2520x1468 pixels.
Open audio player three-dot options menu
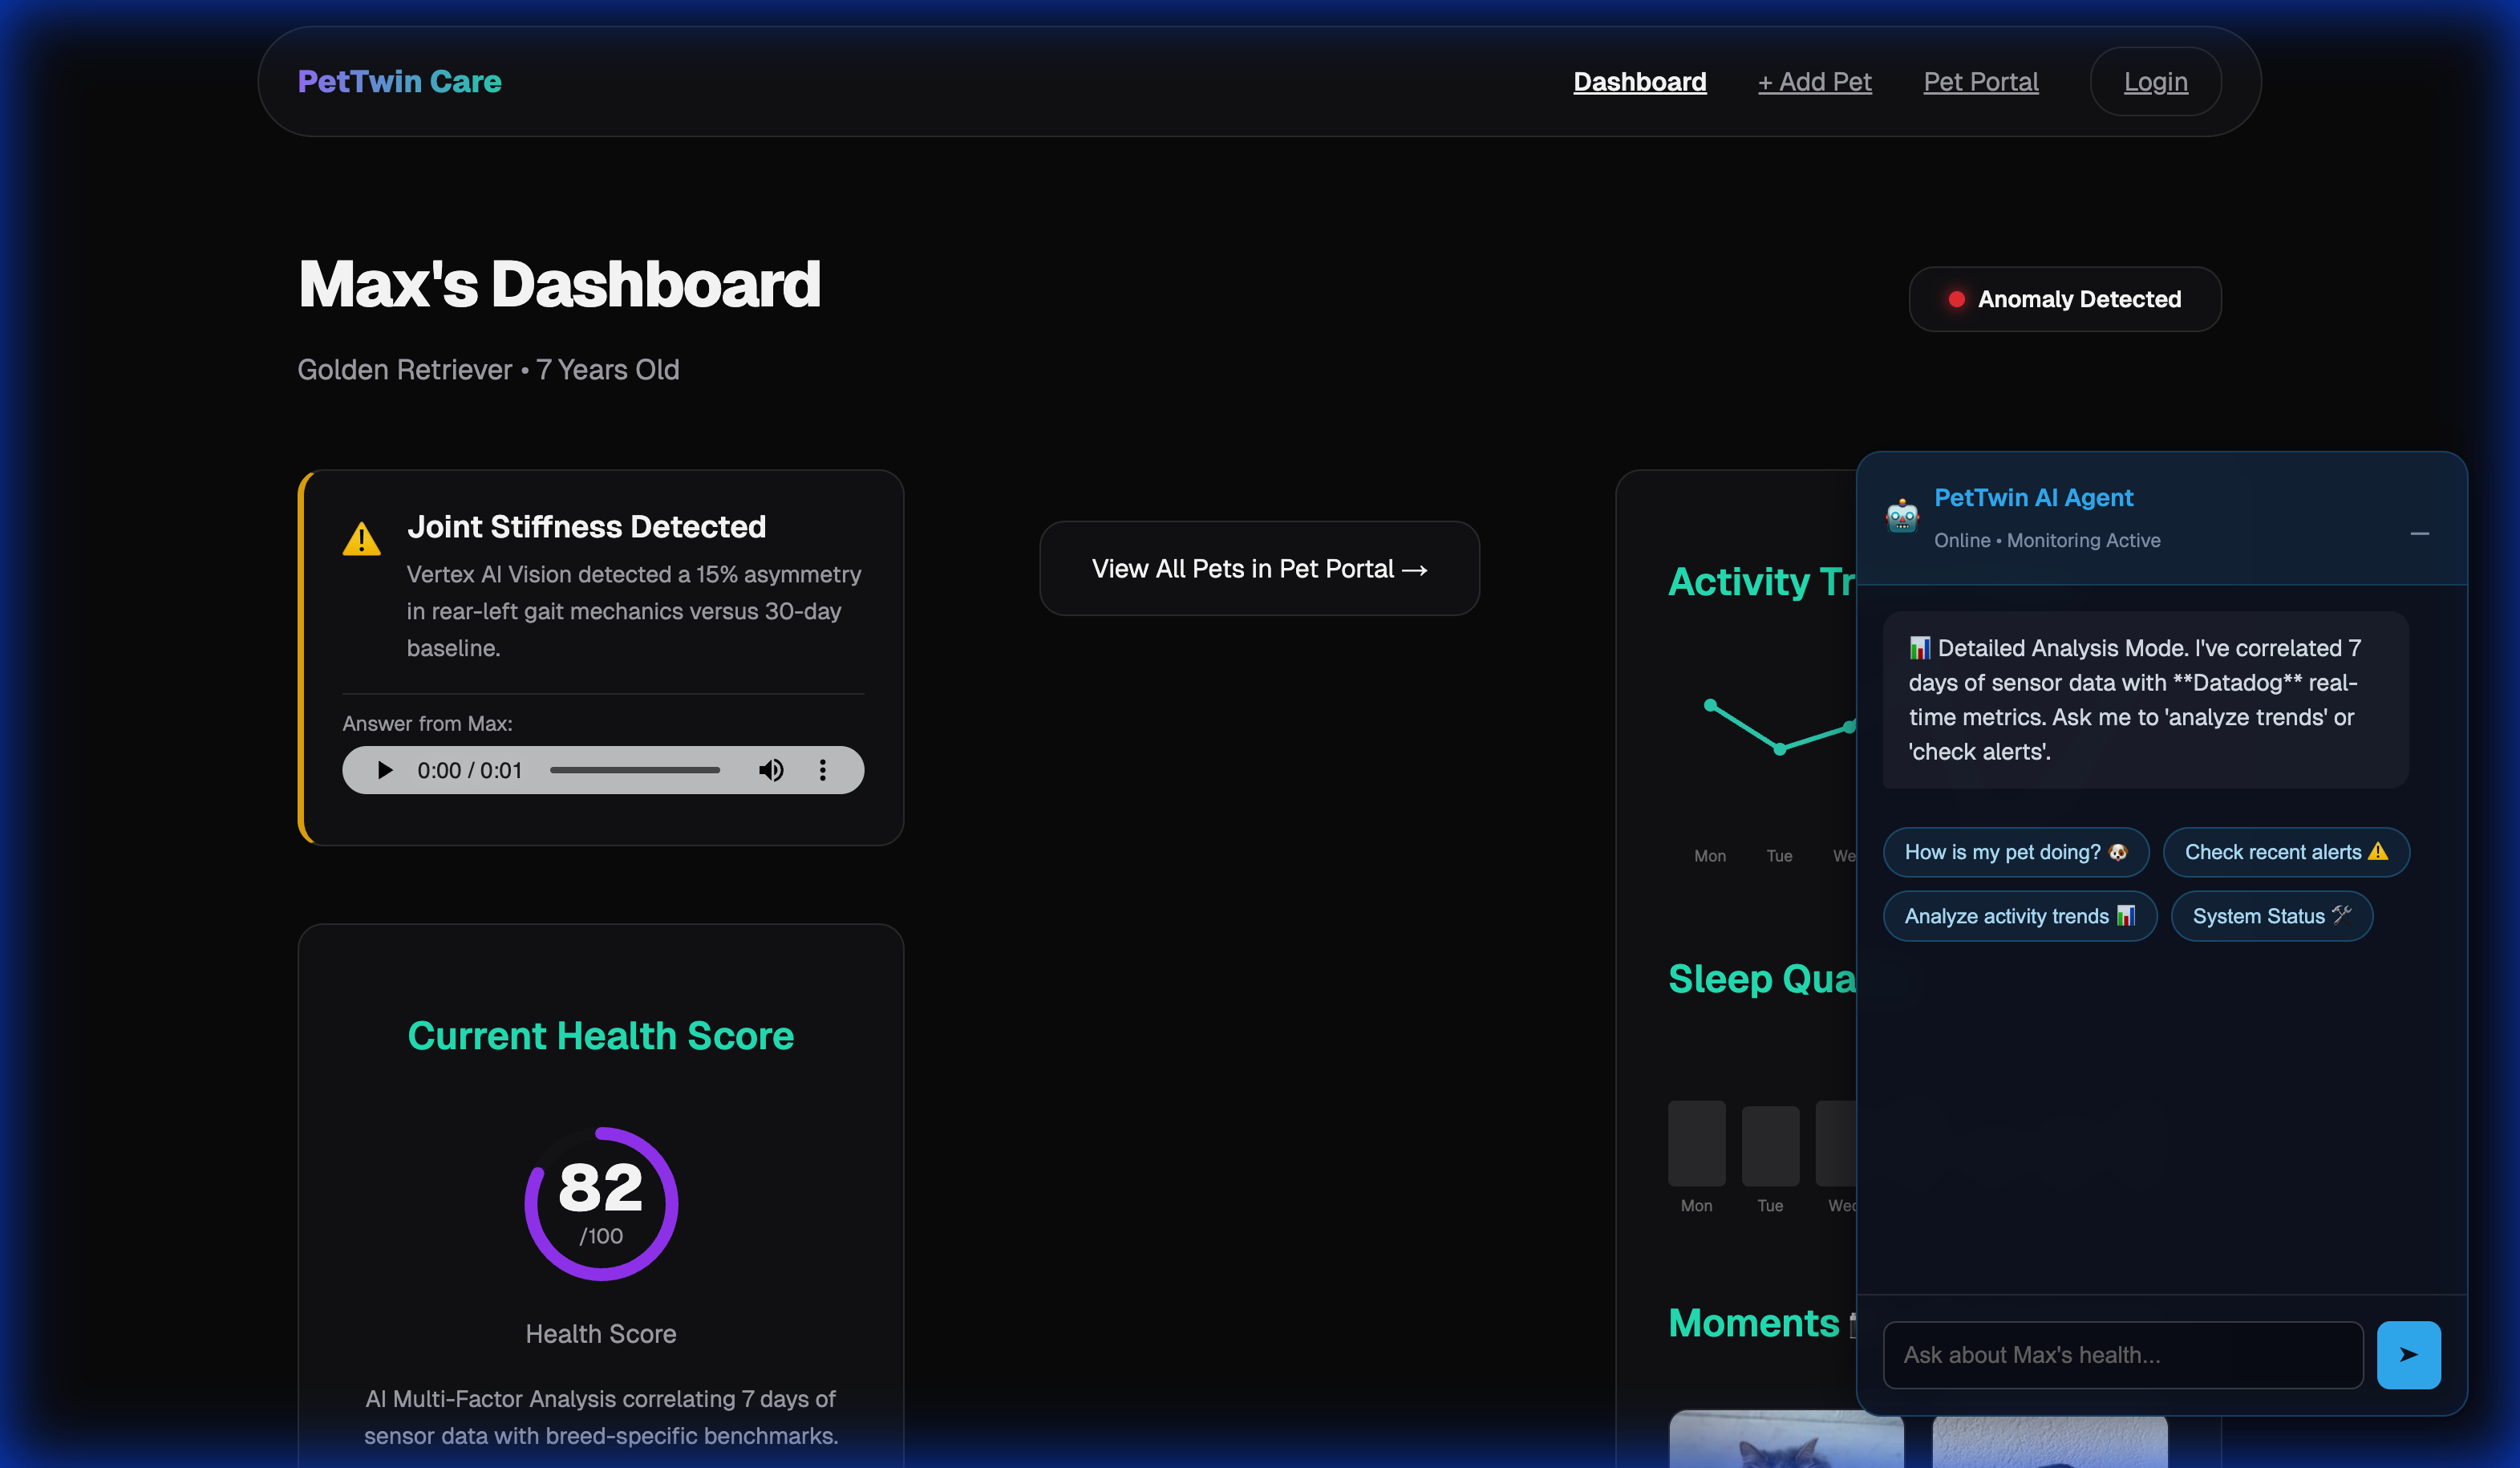[x=822, y=770]
